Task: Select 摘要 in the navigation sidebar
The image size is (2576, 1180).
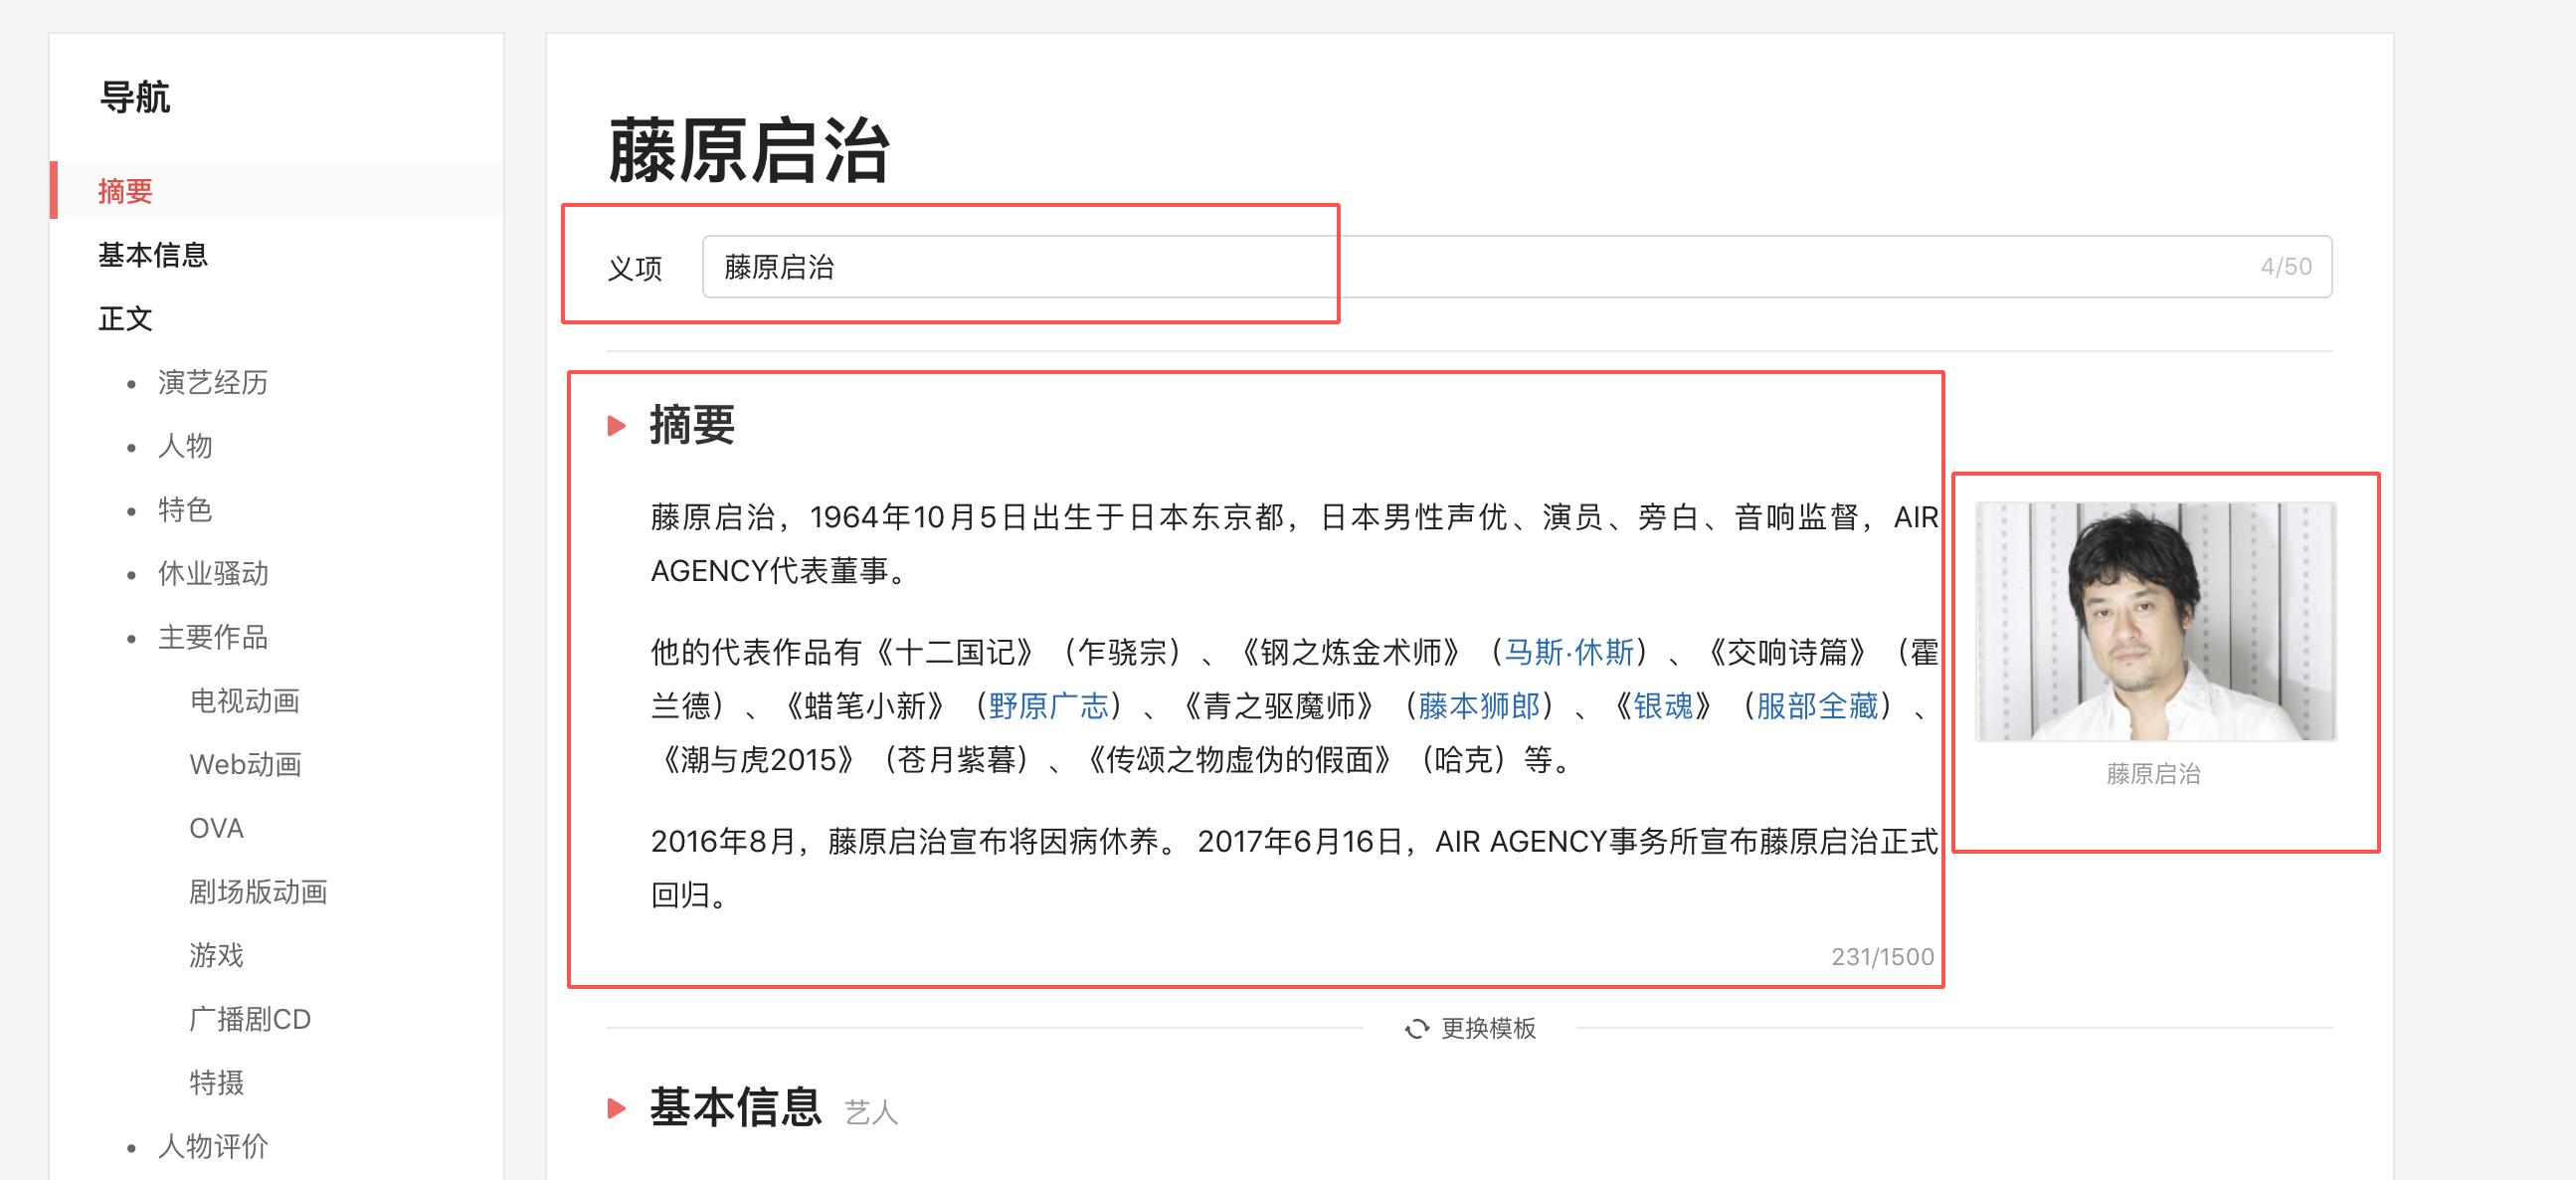Action: (x=124, y=192)
